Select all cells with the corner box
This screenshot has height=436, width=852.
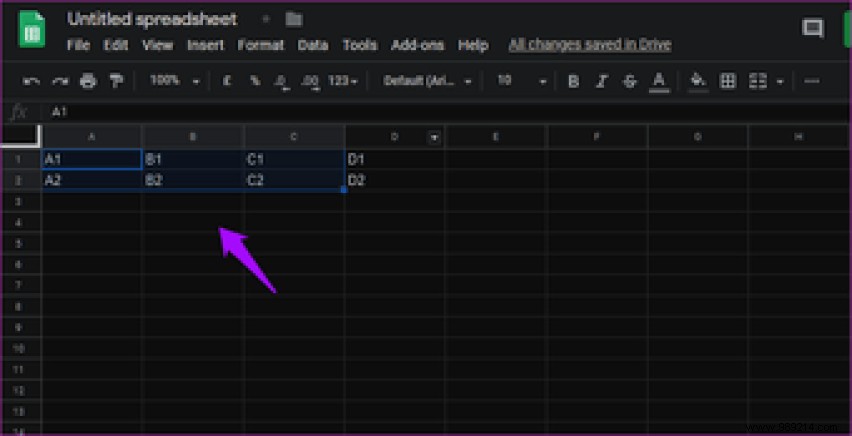tap(21, 136)
